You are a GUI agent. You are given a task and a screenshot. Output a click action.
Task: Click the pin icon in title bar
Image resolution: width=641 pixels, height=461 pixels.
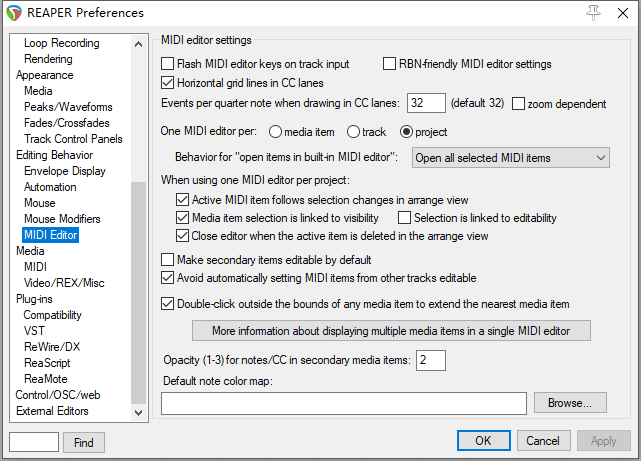(x=593, y=13)
